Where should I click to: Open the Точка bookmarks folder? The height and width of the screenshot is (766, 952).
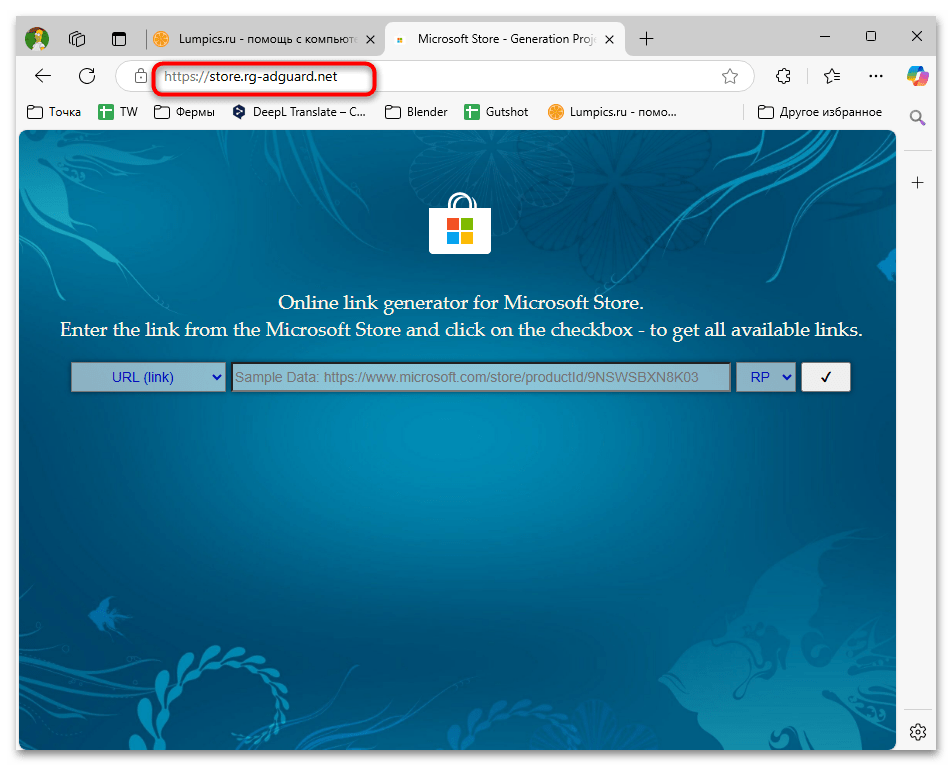(54, 112)
